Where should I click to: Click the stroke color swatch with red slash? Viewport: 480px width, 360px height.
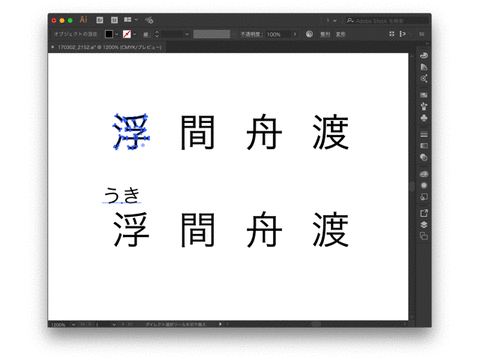[127, 34]
